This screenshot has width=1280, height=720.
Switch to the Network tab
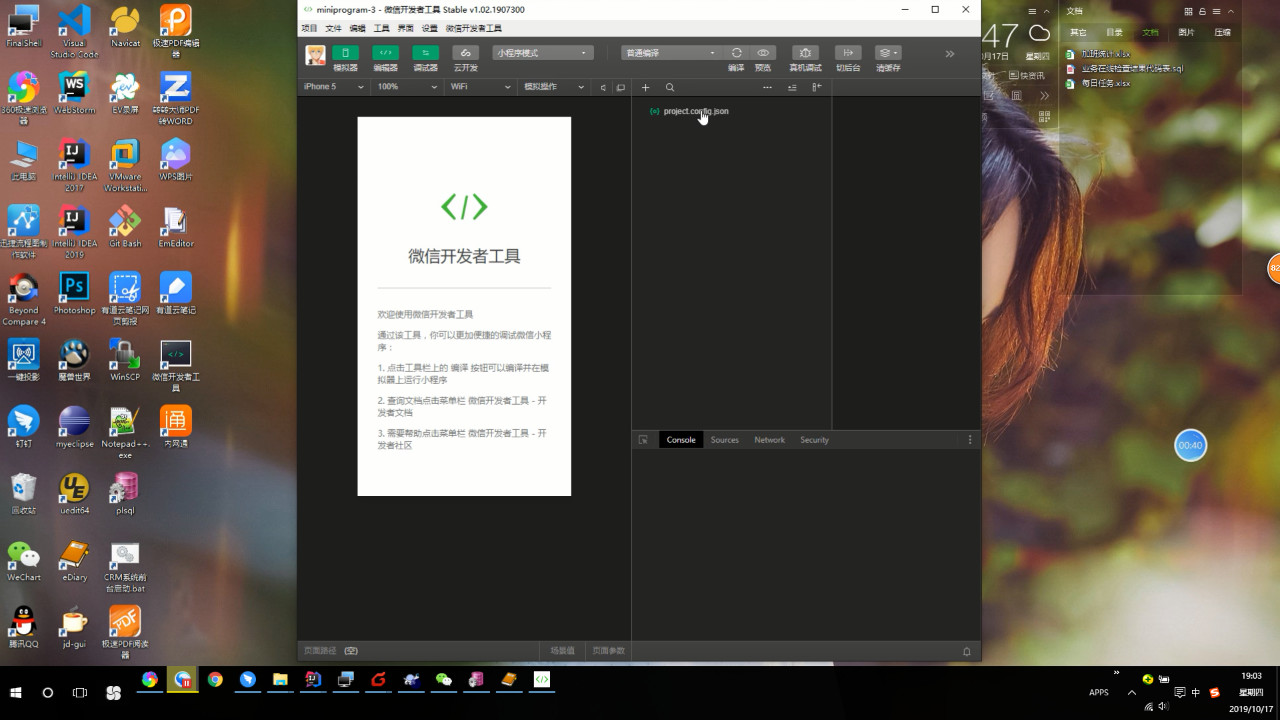click(x=770, y=440)
